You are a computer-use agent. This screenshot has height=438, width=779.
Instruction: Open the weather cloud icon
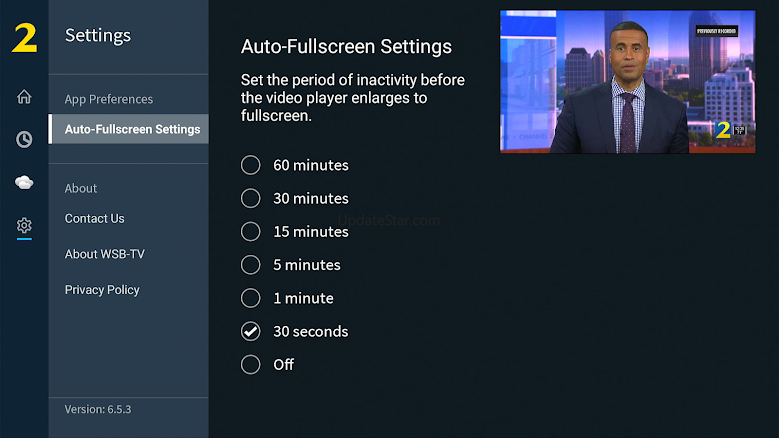coord(24,182)
